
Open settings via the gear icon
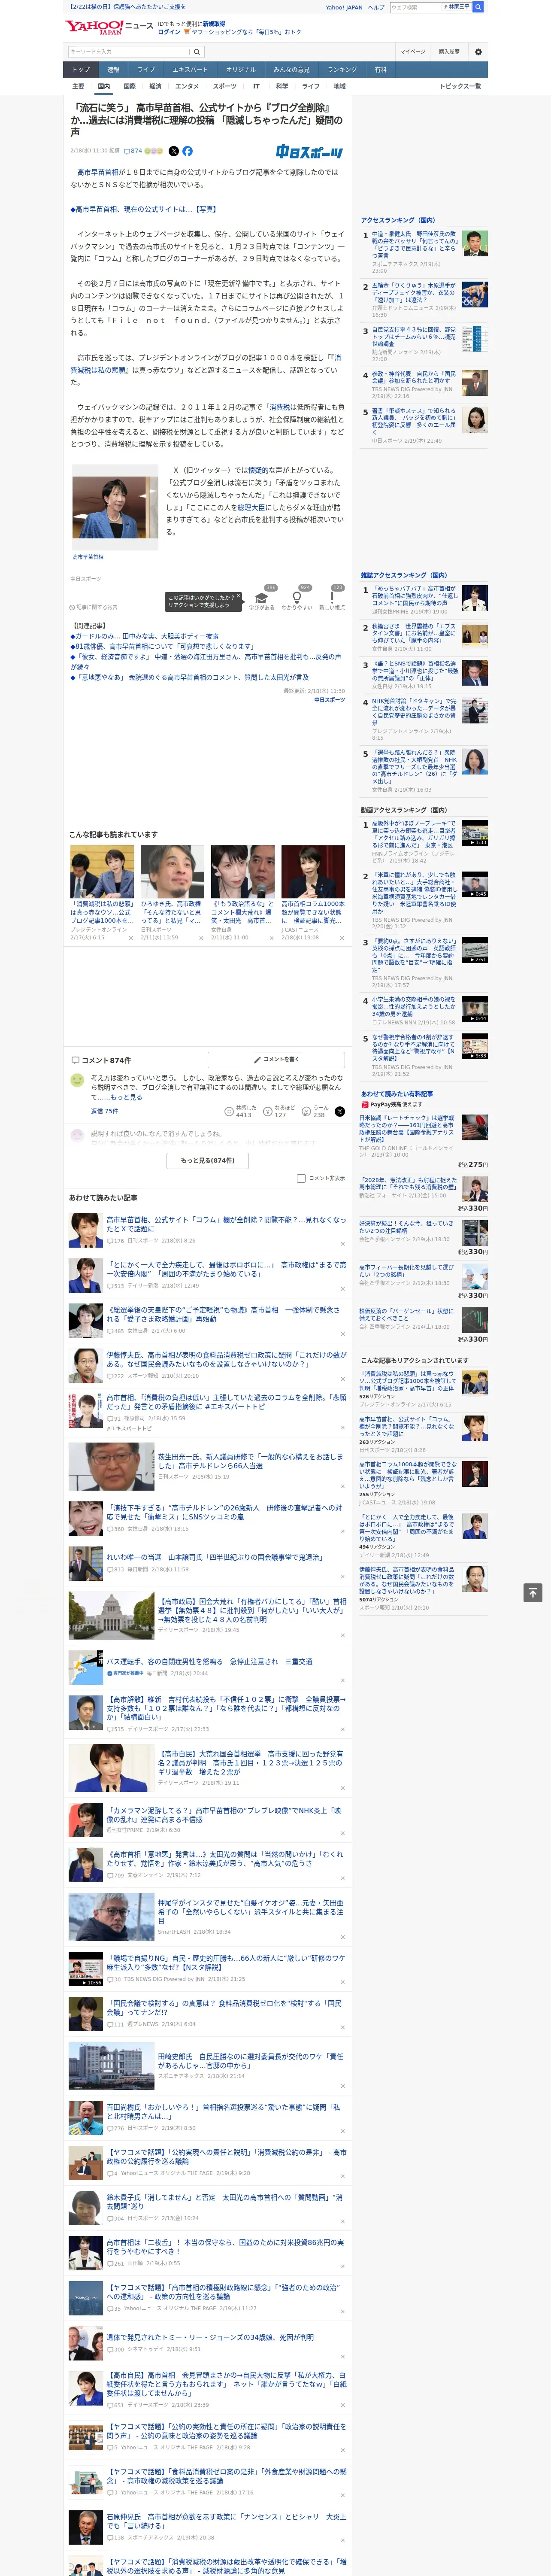(477, 52)
